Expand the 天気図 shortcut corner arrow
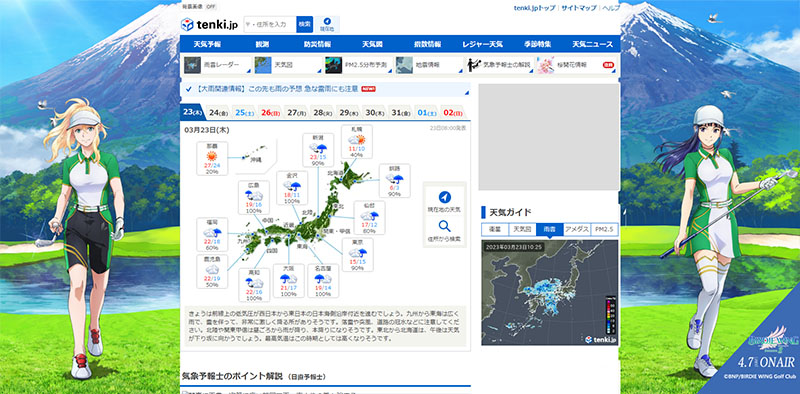 [320, 71]
